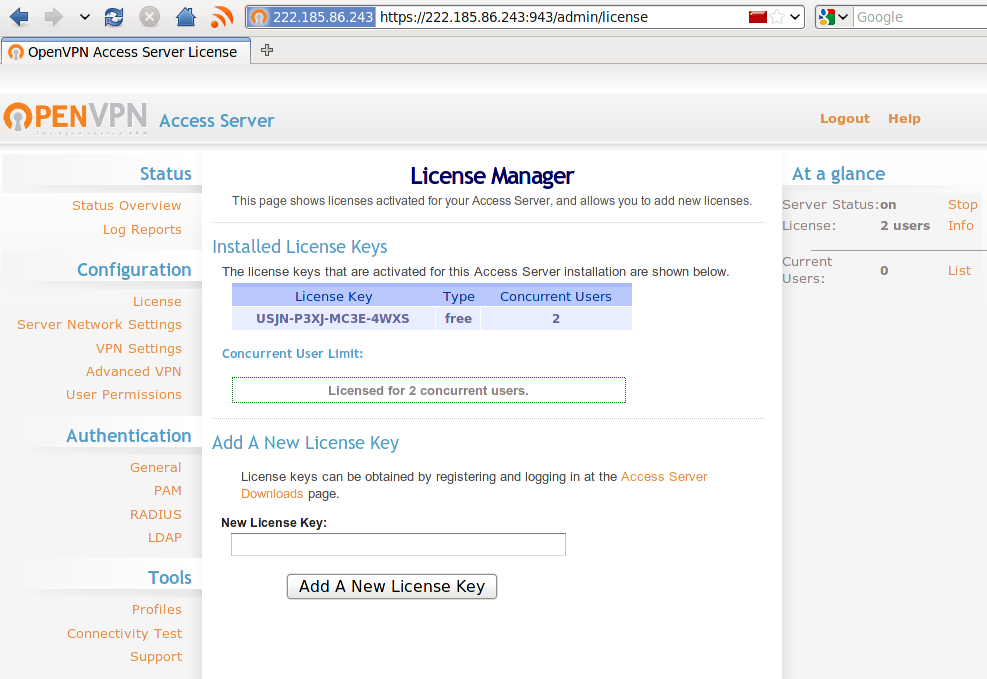
Task: Click the browser forward arrow
Action: tap(54, 17)
